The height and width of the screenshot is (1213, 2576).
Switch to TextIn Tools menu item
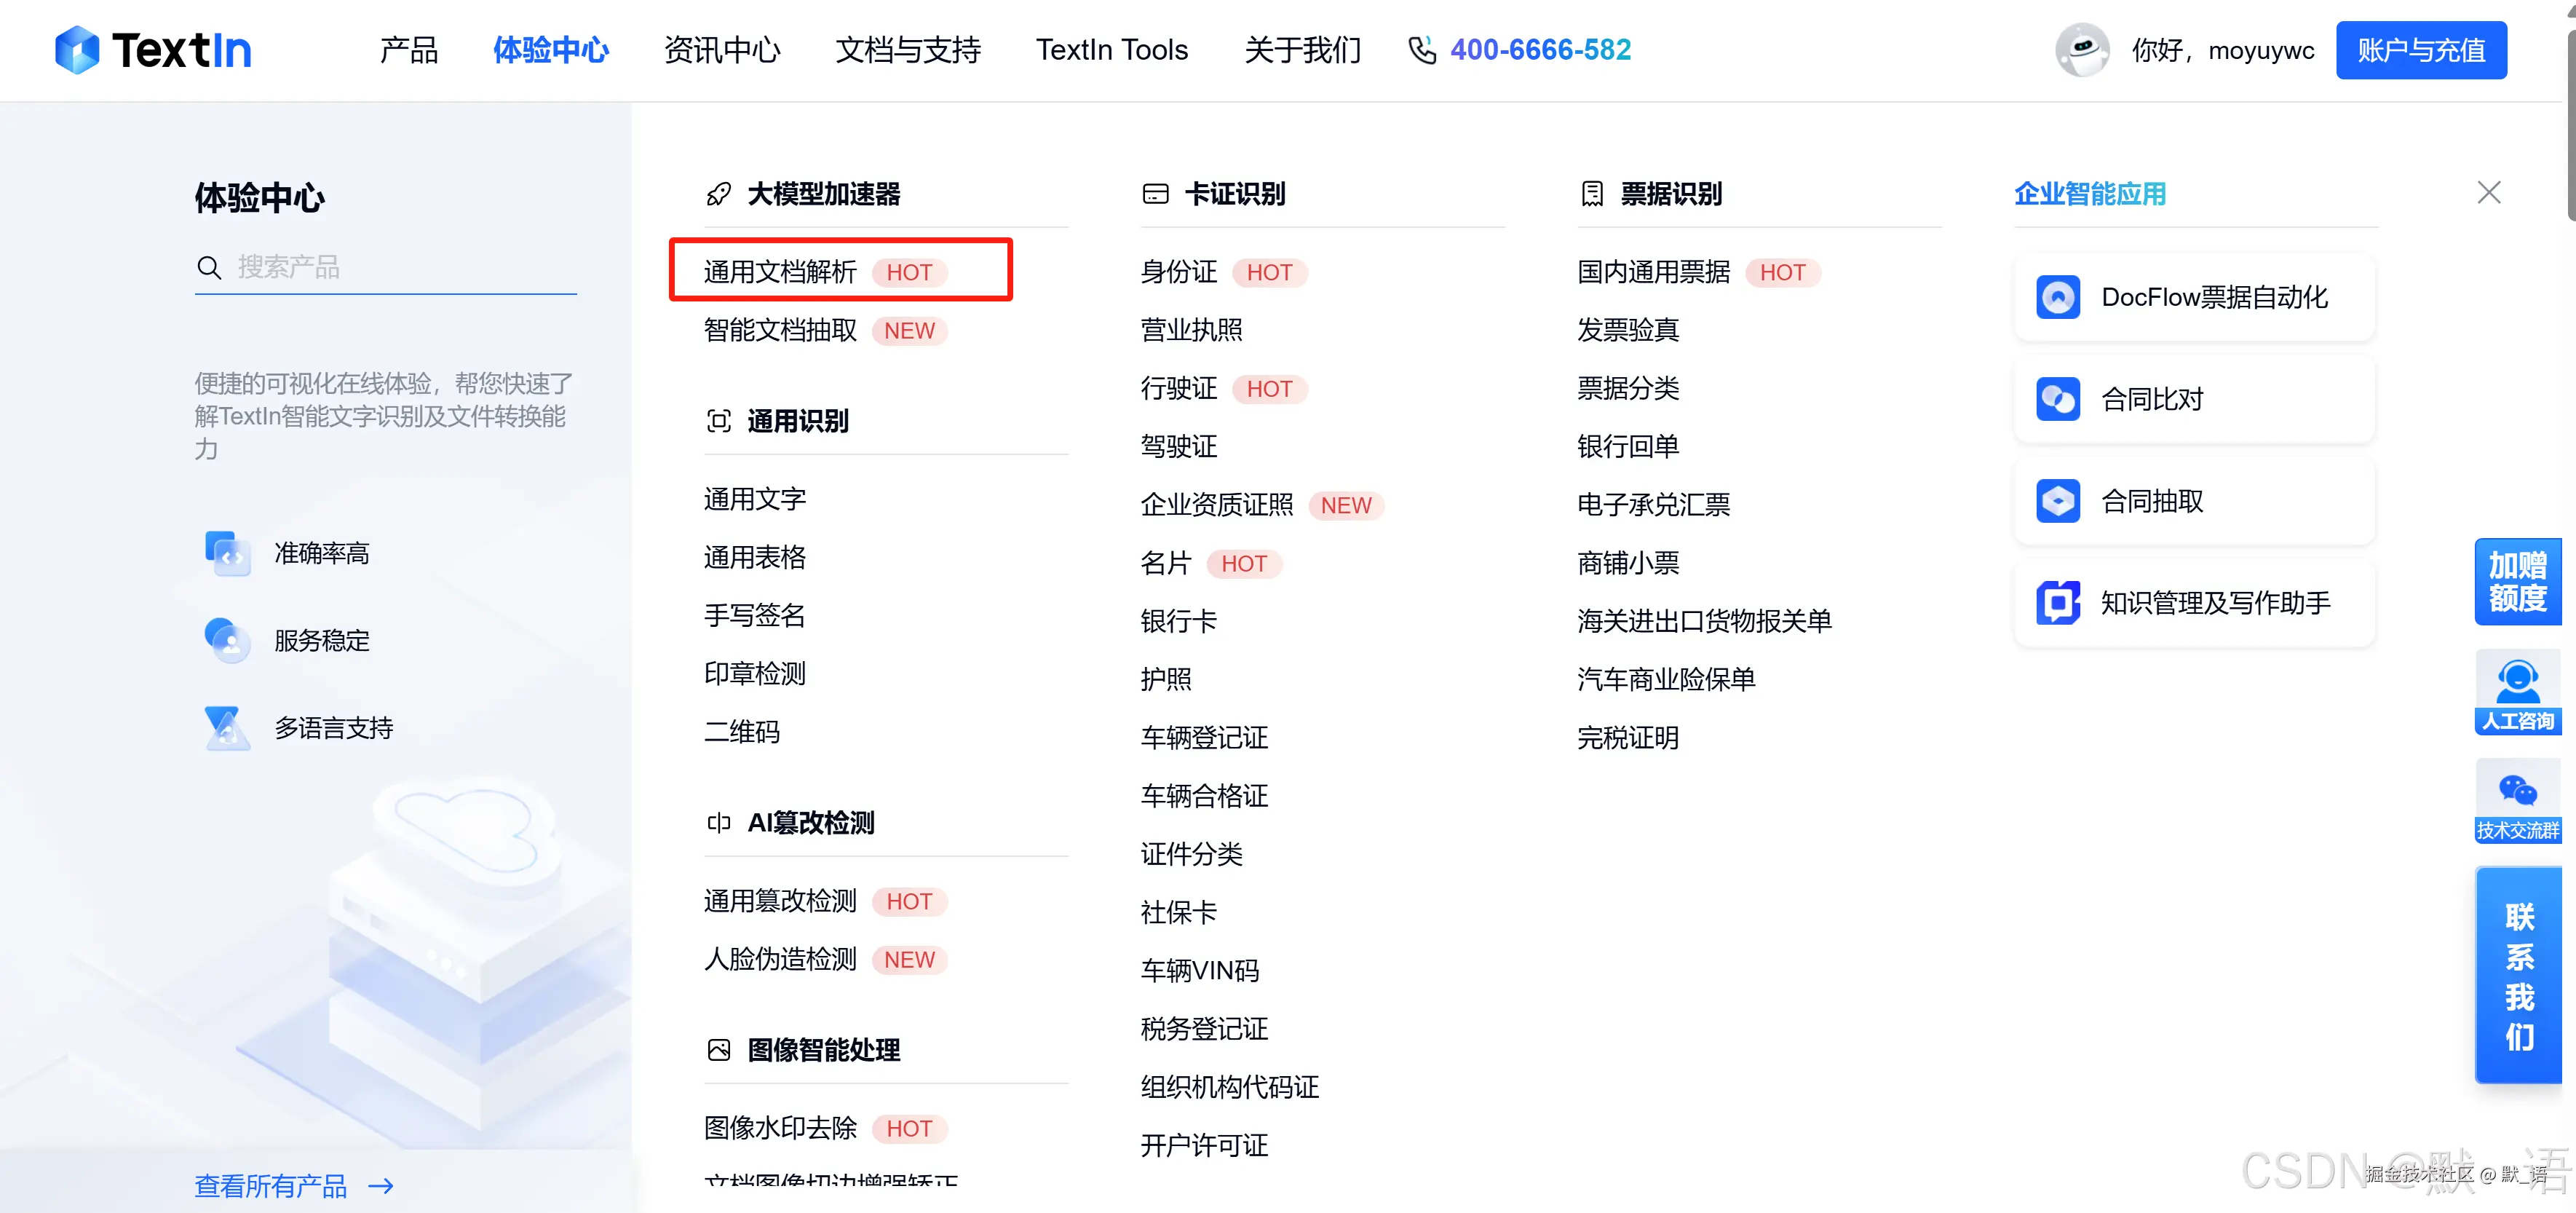coord(1111,50)
